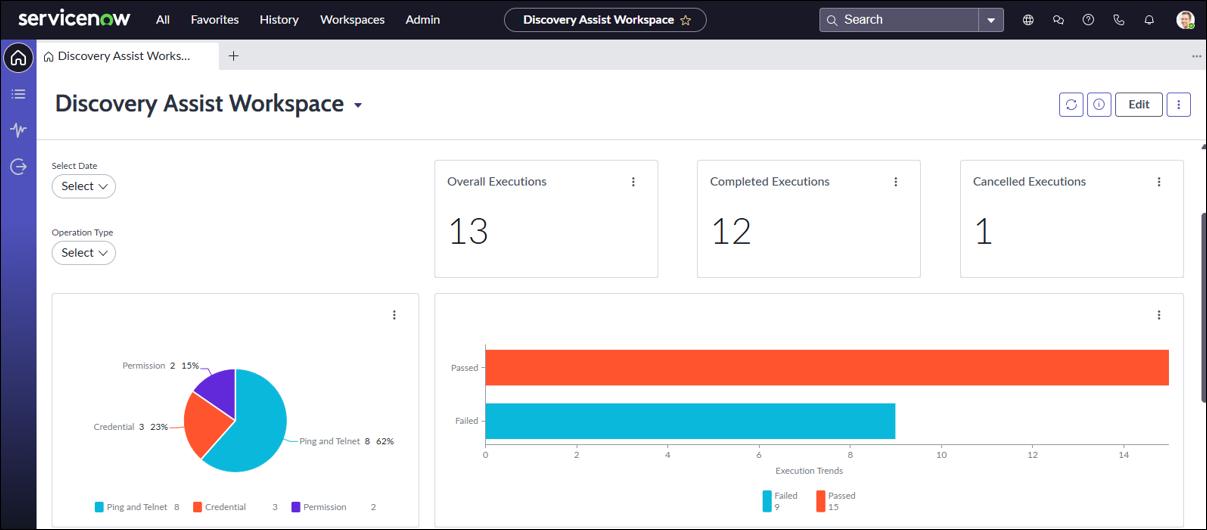Refresh the dashboard
This screenshot has width=1207, height=530.
pyautogui.click(x=1071, y=104)
